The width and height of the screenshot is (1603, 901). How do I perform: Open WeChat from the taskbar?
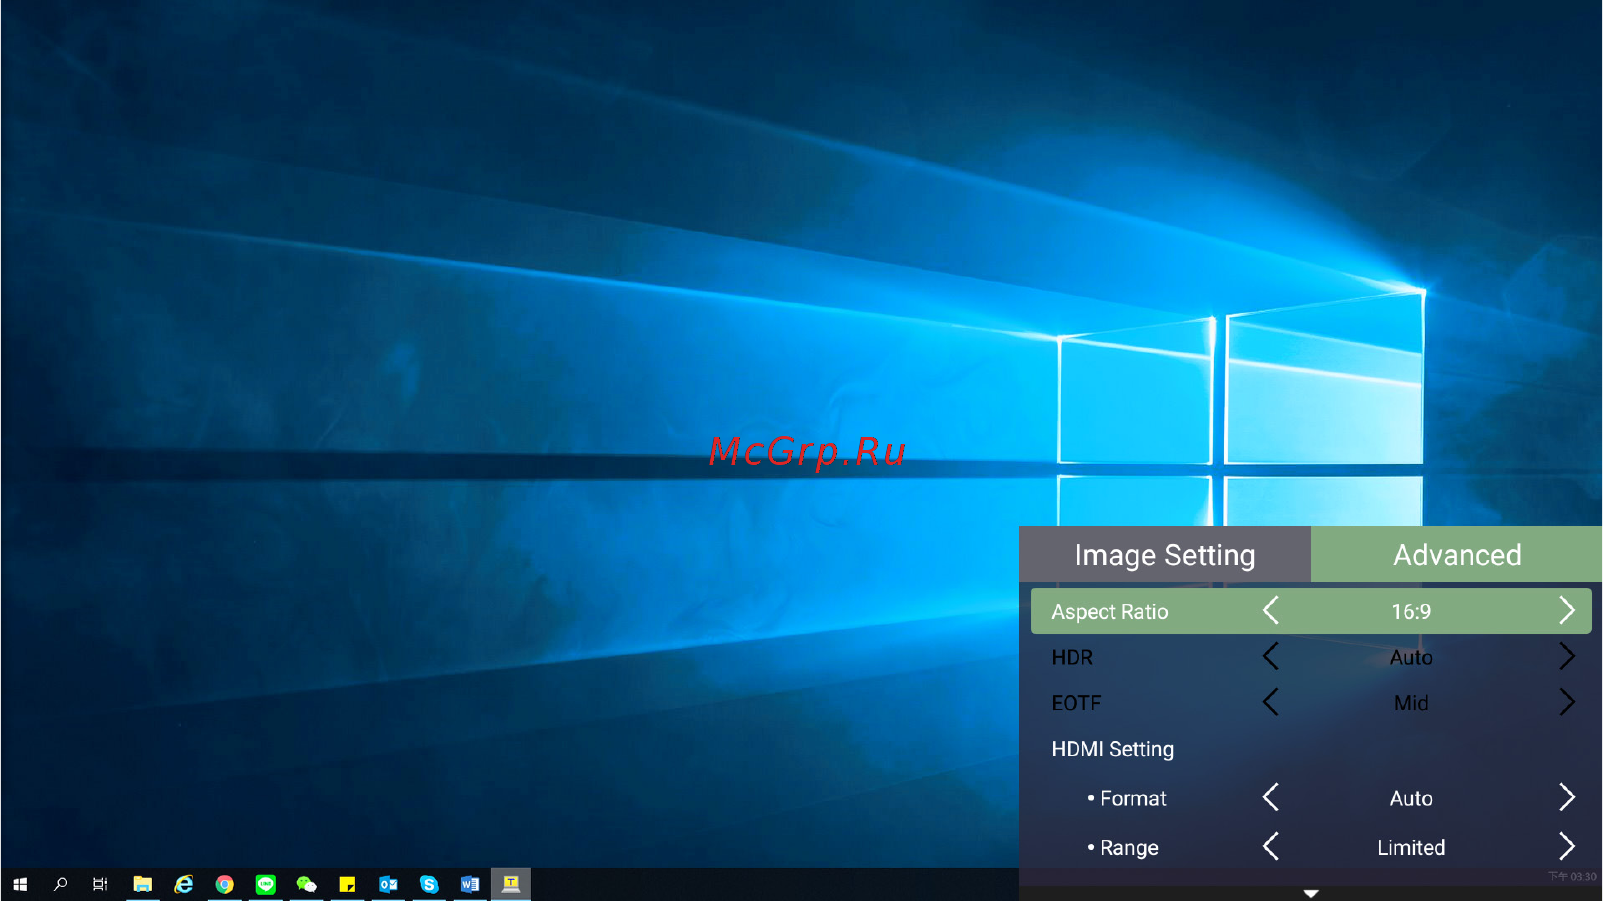coord(307,884)
